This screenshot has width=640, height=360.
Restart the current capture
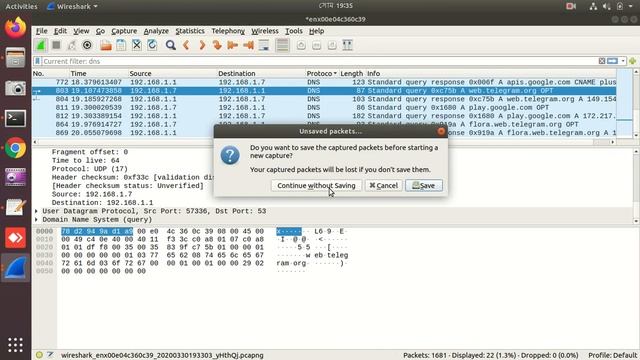[71, 45]
